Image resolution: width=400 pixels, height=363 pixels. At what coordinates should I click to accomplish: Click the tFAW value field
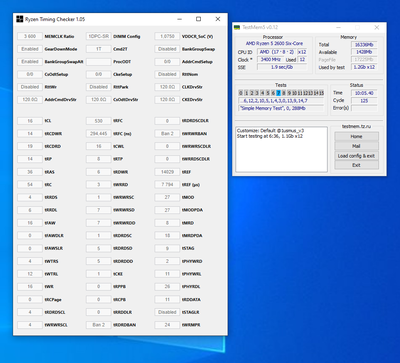coord(30,223)
